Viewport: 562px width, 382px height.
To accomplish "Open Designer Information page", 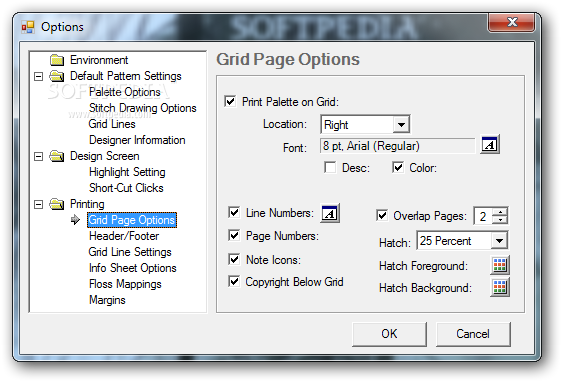I will (x=137, y=140).
